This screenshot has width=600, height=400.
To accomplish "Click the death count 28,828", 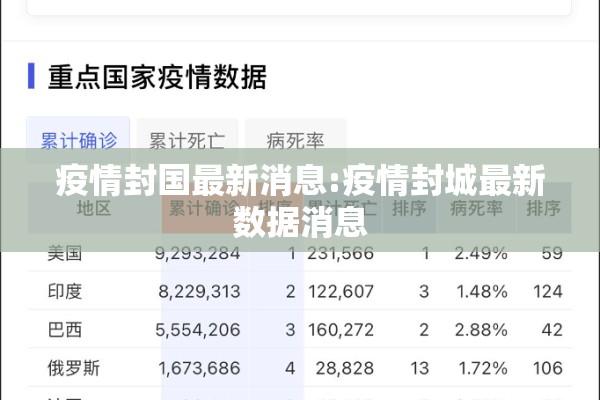I will coord(345,368).
